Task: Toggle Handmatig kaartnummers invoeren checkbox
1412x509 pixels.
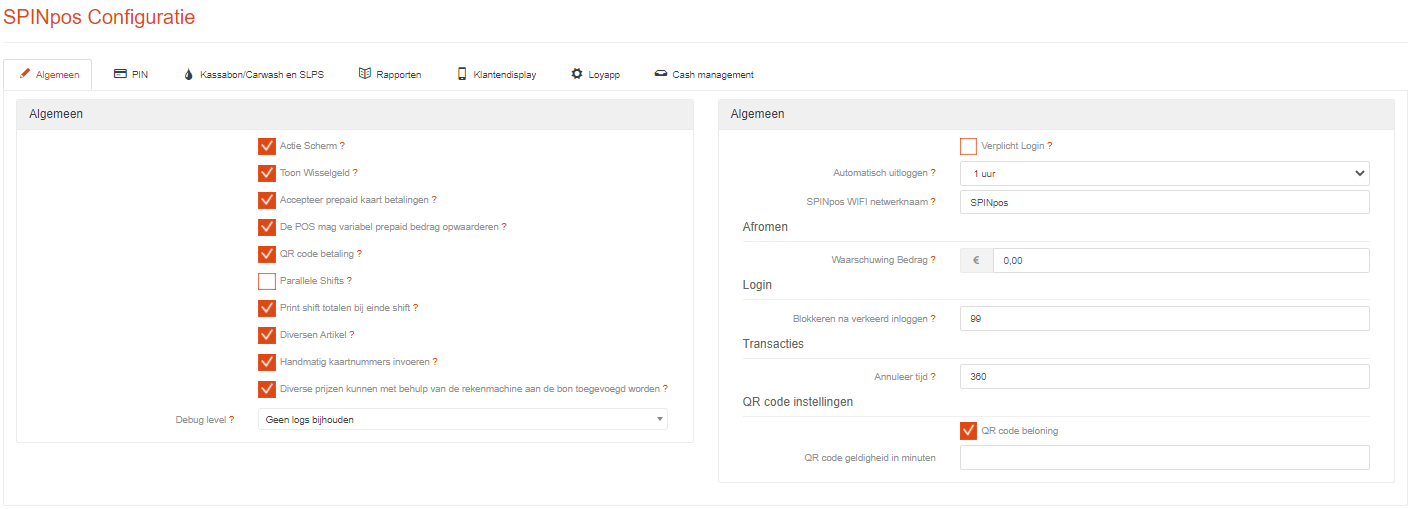Action: (x=267, y=362)
